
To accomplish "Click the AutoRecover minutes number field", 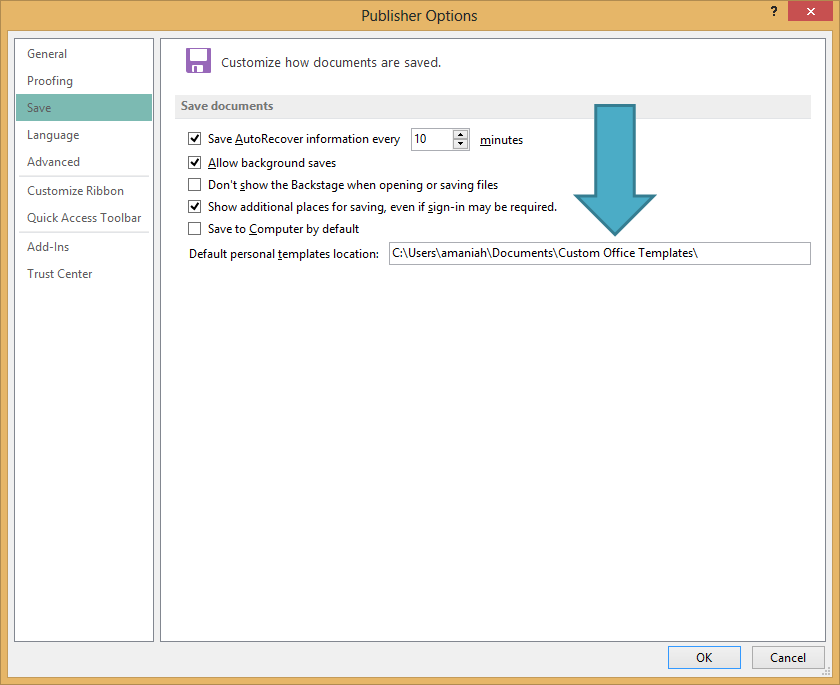I will point(431,140).
